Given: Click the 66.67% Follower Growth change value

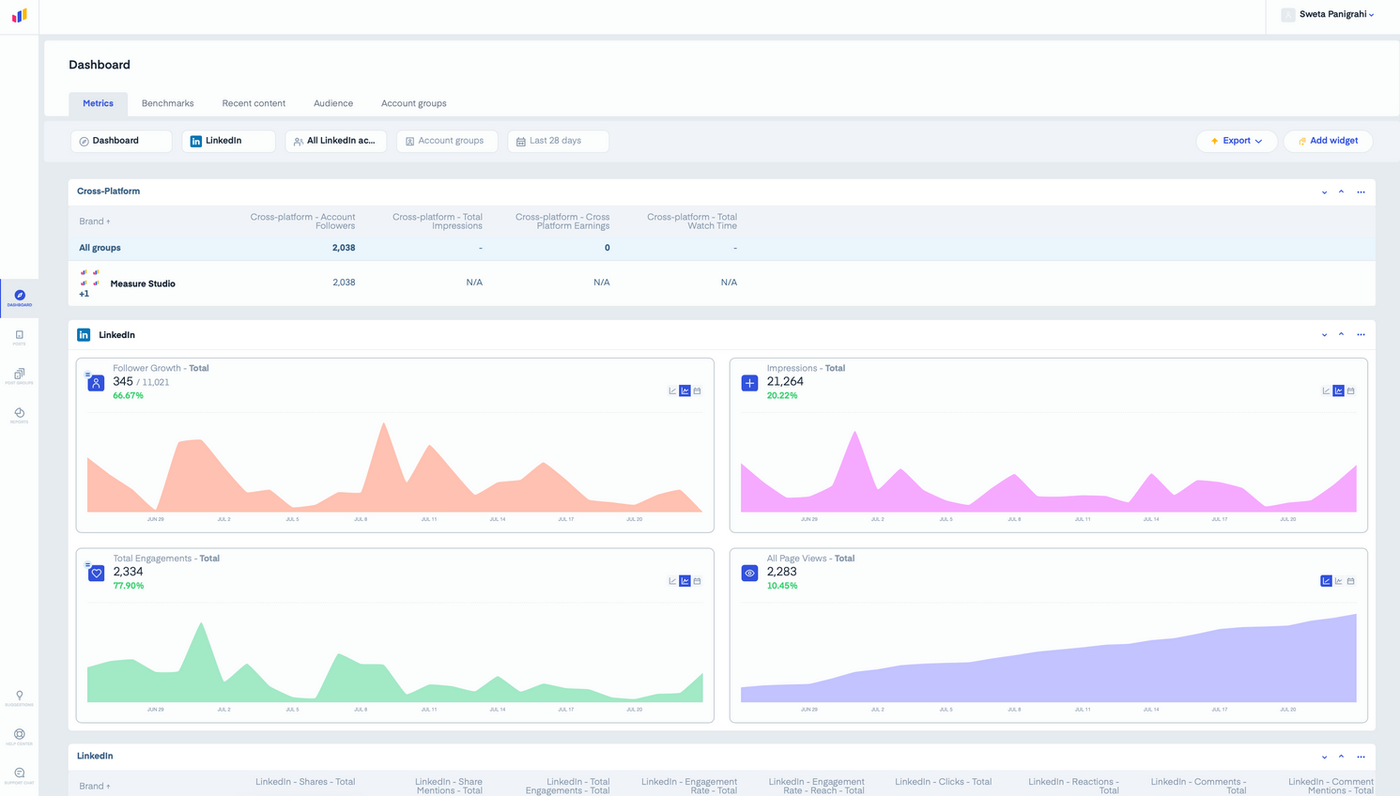Looking at the screenshot, I should (x=128, y=396).
